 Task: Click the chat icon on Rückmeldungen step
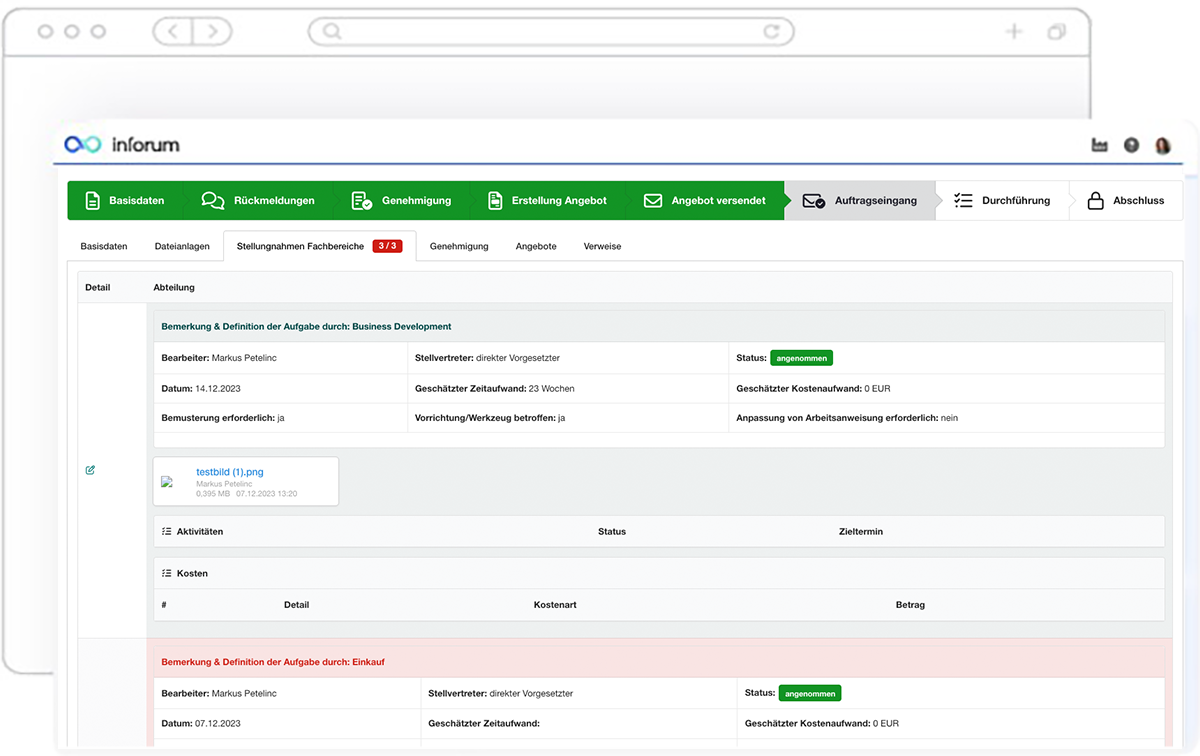point(211,200)
